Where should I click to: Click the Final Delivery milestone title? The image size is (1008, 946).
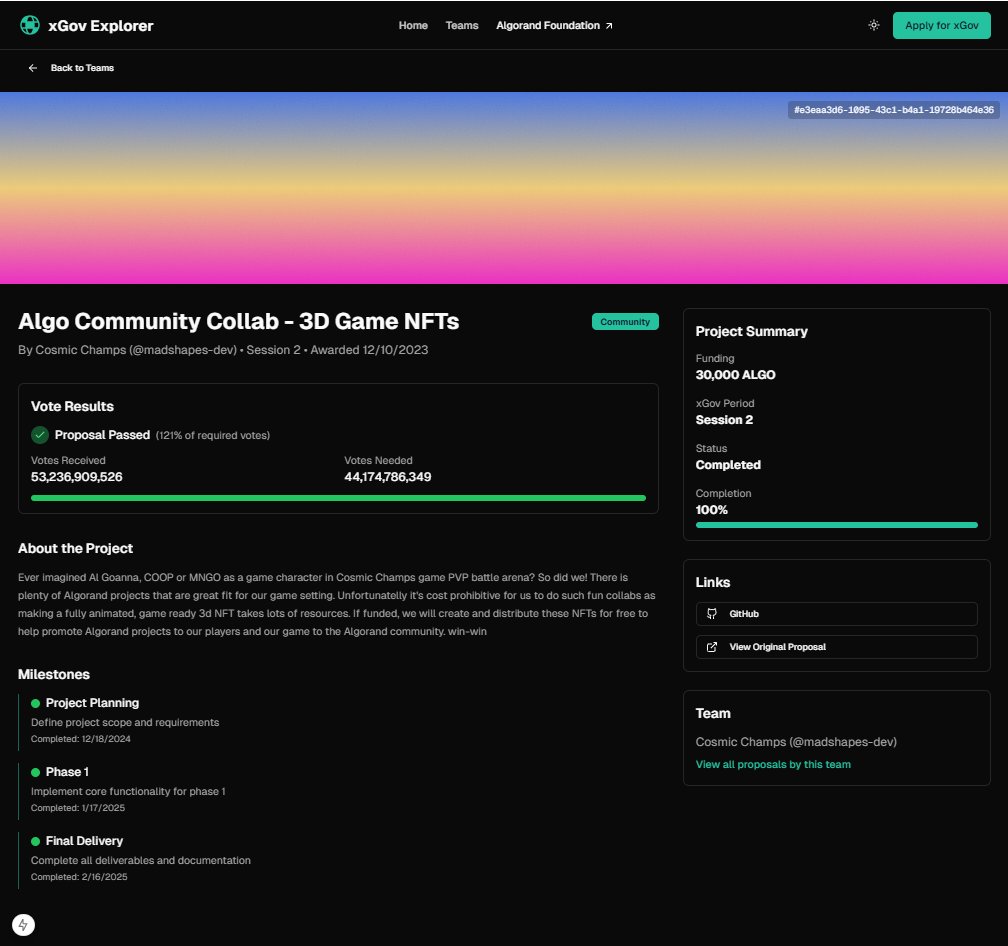pos(84,841)
